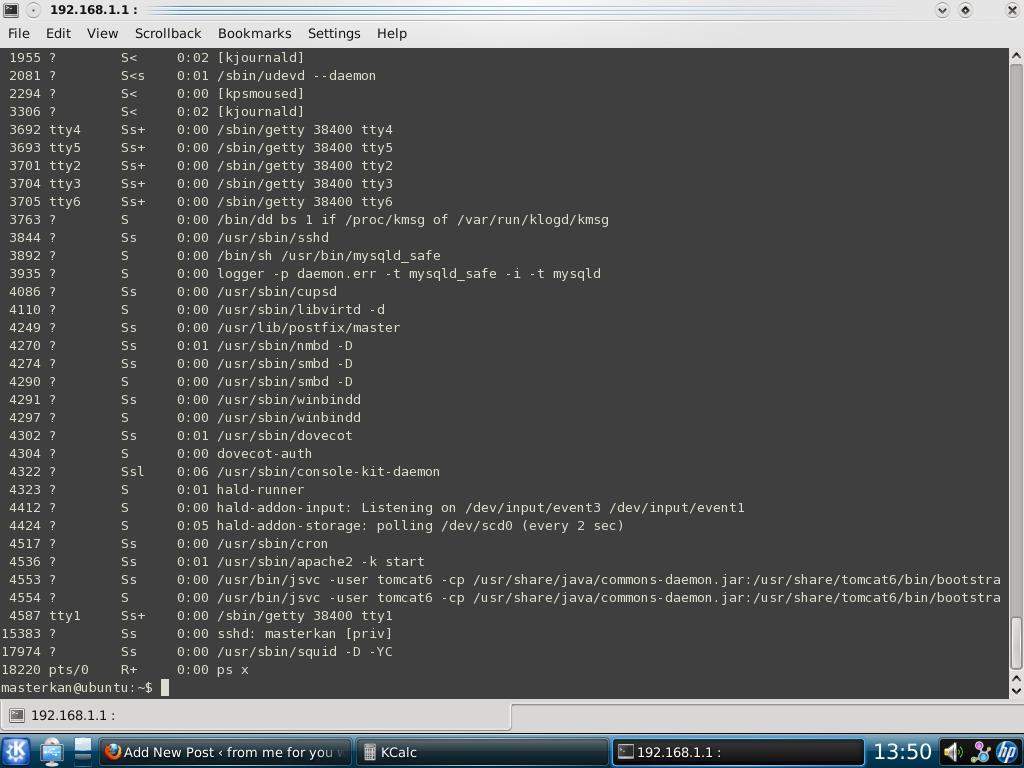Click the Konsole window menu icon in title bar

pos(11,10)
